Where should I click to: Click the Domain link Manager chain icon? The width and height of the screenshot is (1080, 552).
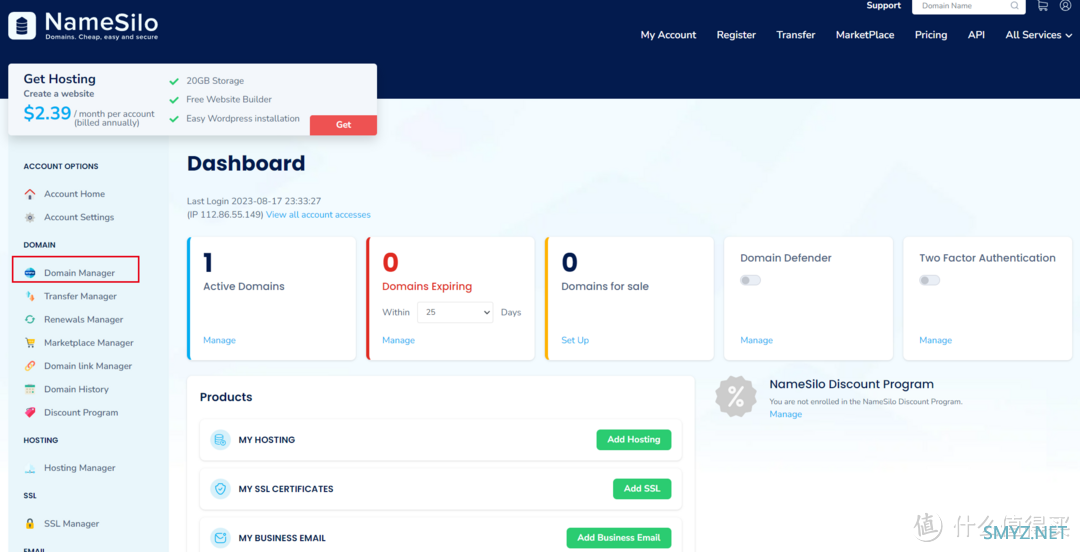point(30,366)
